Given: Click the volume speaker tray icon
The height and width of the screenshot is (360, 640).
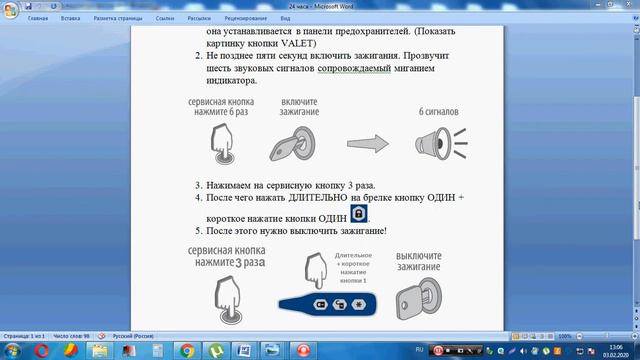Looking at the screenshot, I should [524, 351].
